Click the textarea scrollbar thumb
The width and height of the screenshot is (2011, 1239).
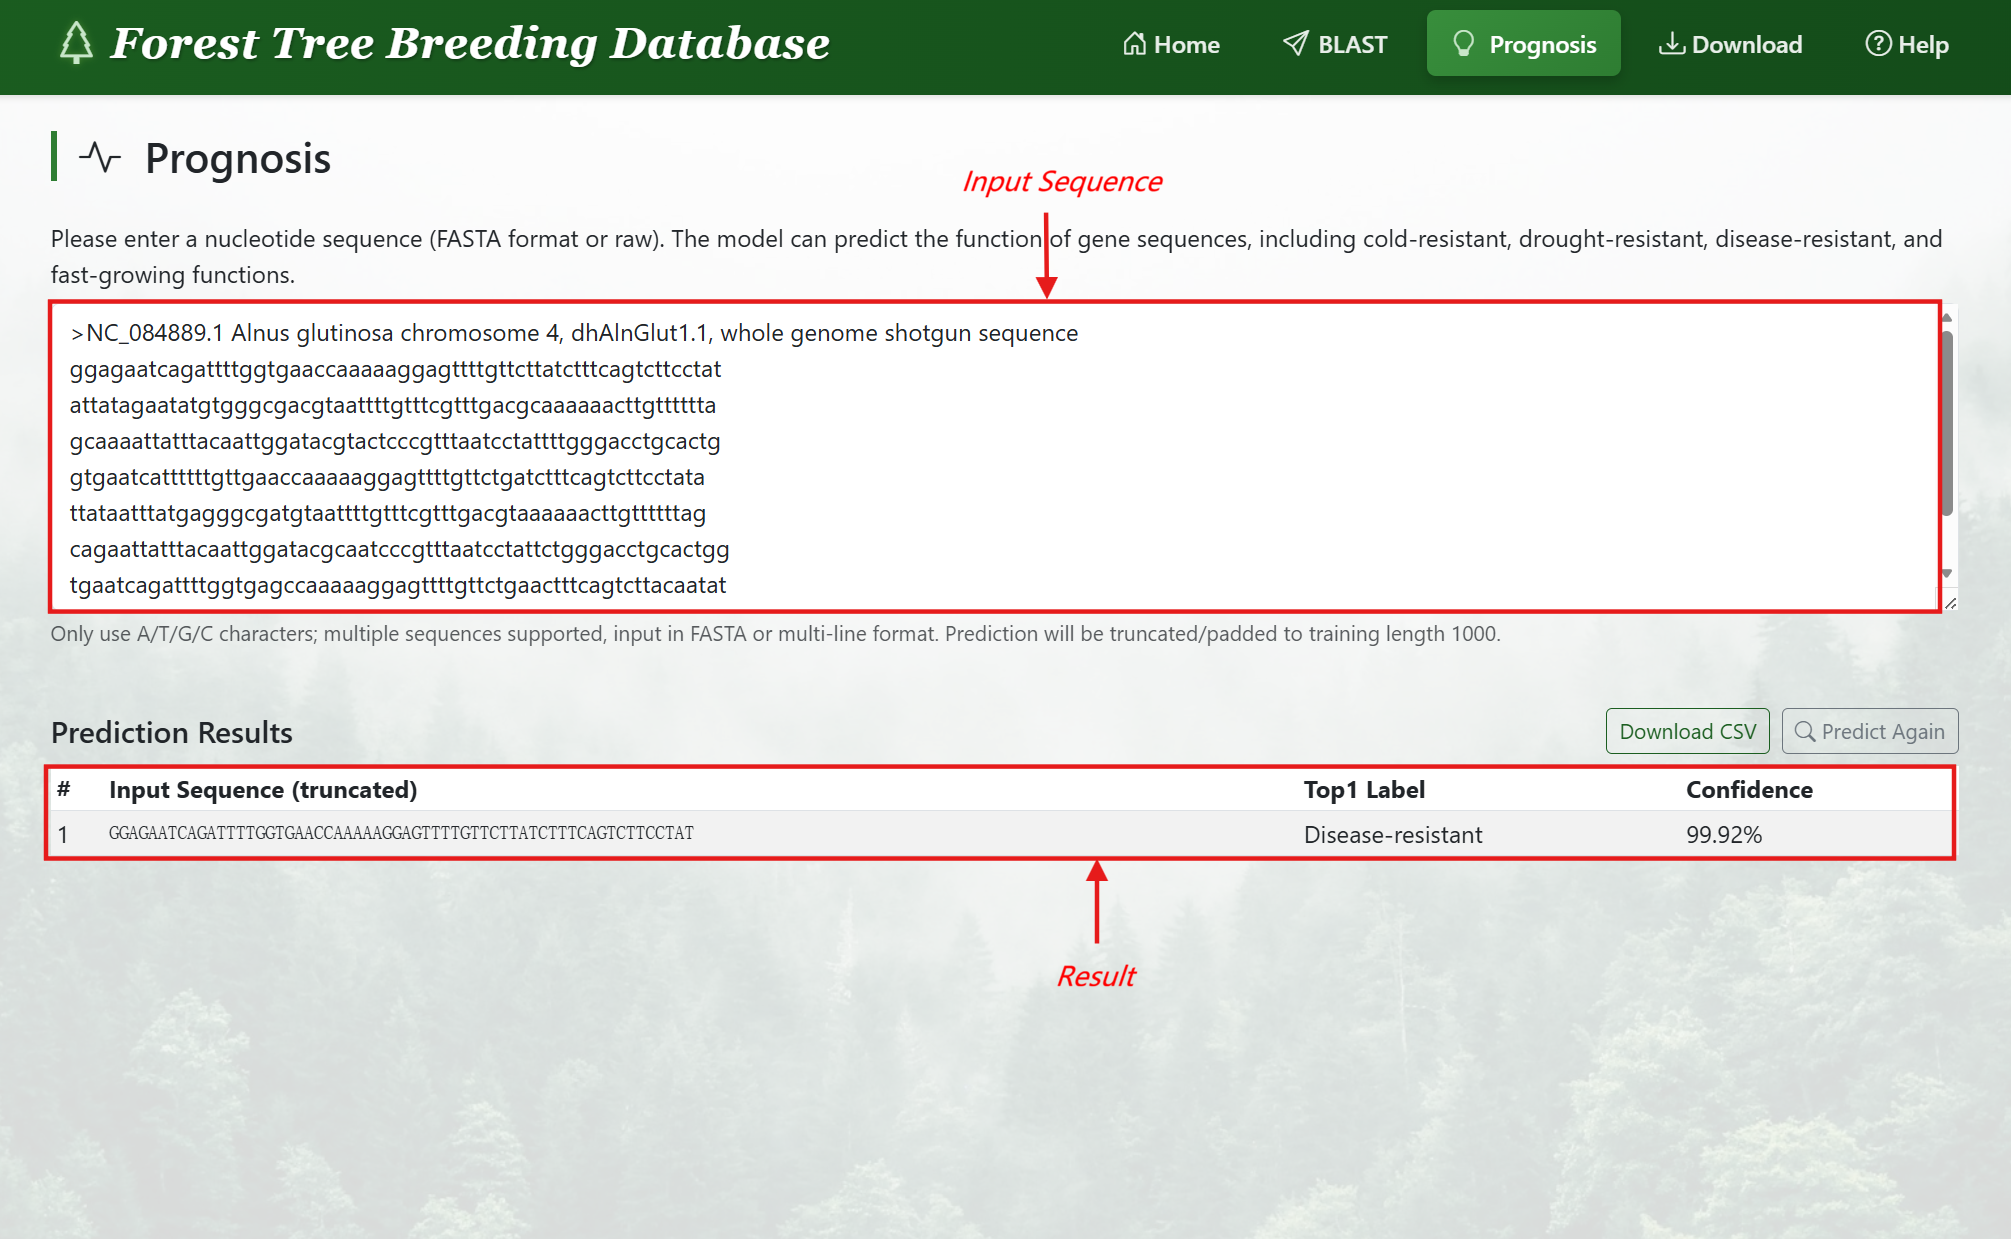[x=1947, y=423]
